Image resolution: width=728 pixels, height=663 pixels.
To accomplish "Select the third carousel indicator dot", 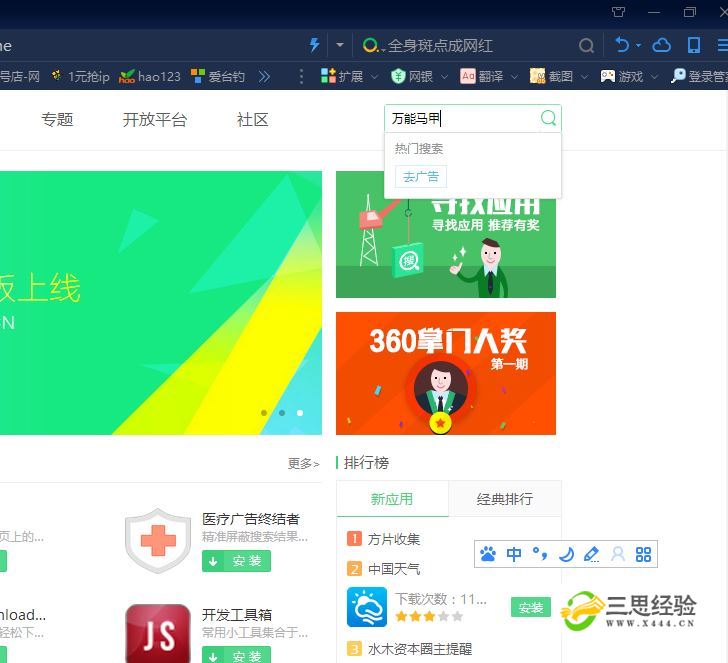I will point(300,413).
